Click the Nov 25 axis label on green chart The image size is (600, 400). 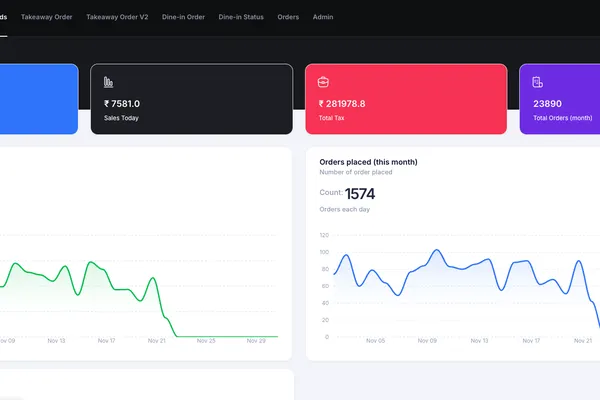tap(206, 341)
